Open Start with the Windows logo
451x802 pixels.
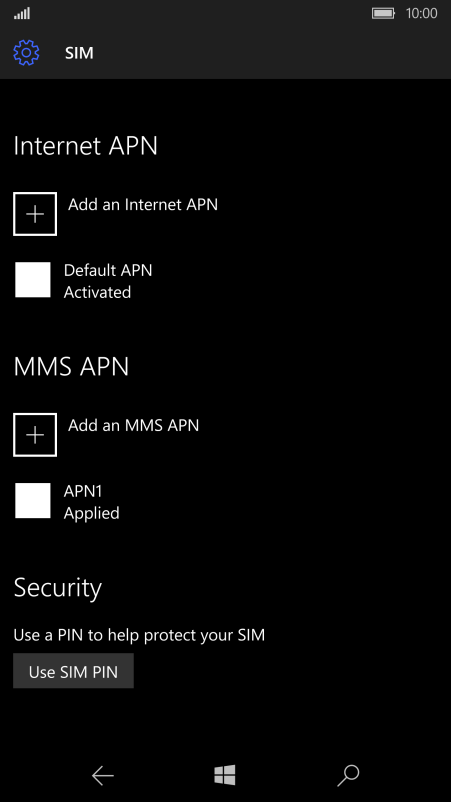point(225,775)
